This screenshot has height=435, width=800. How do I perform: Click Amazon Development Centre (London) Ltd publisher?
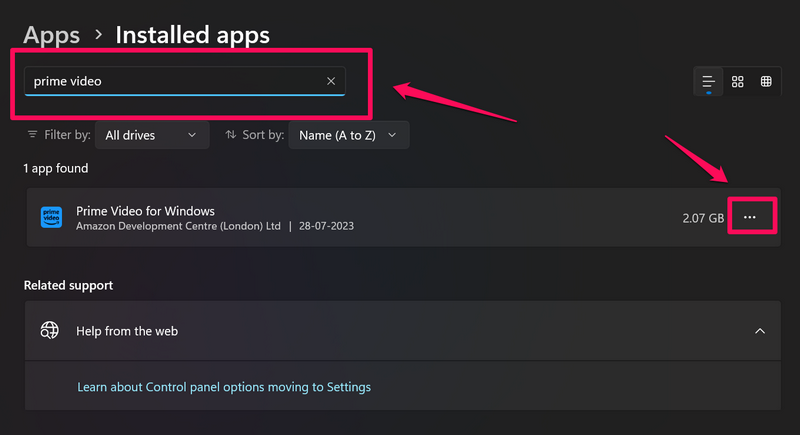coord(178,226)
